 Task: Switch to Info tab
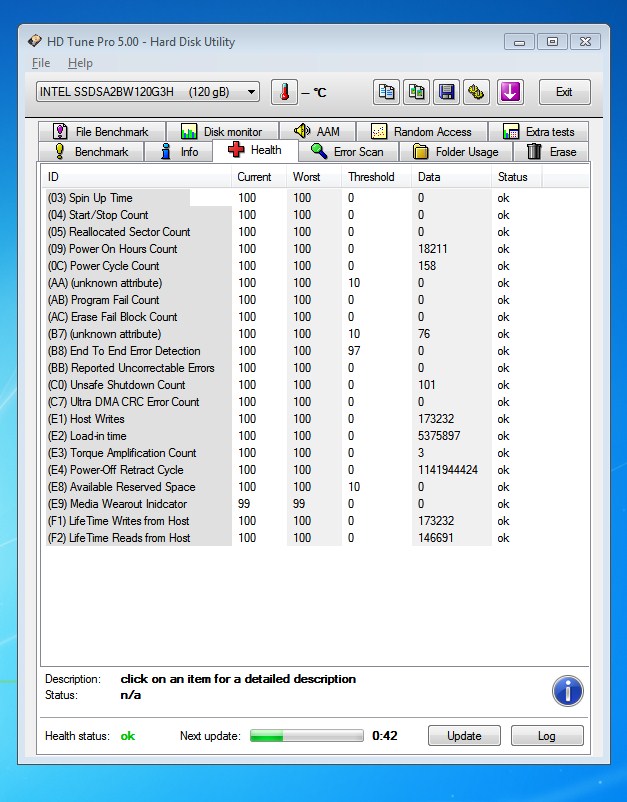click(x=178, y=152)
